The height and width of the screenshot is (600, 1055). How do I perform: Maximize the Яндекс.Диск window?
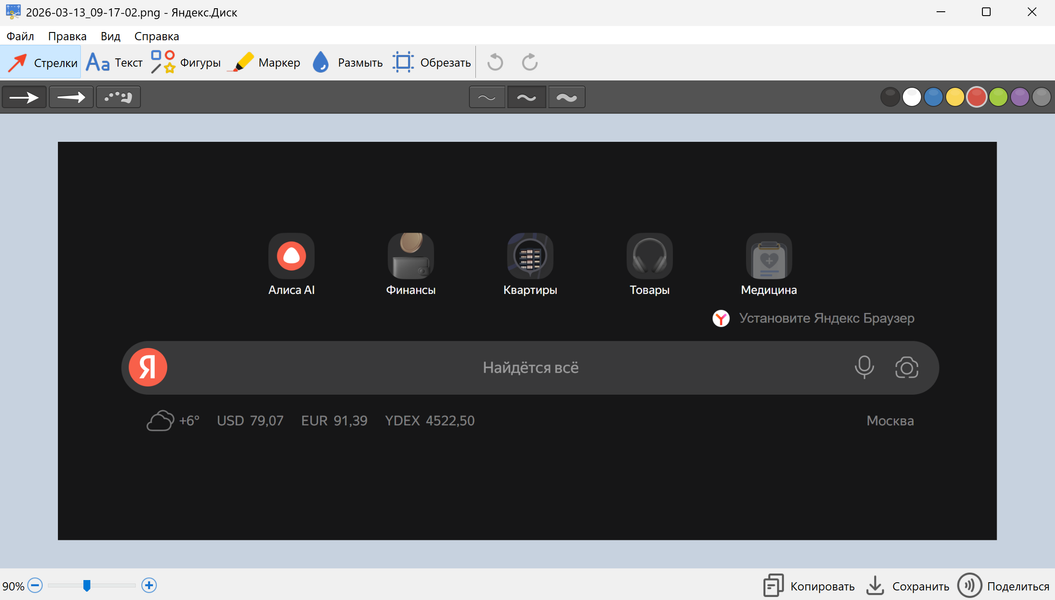pyautogui.click(x=986, y=12)
